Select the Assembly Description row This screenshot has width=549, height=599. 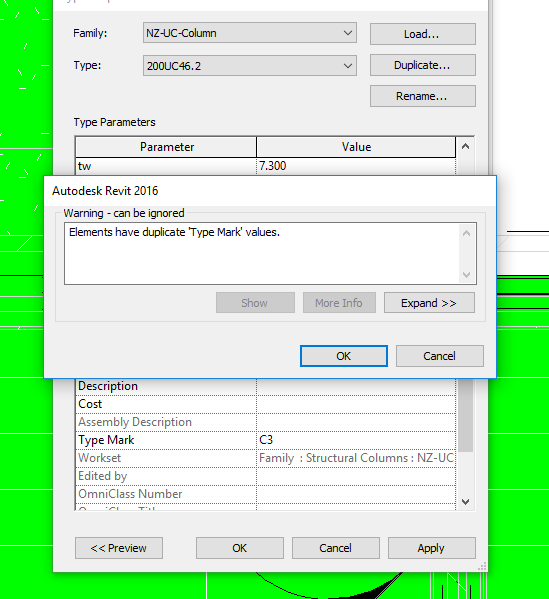266,422
